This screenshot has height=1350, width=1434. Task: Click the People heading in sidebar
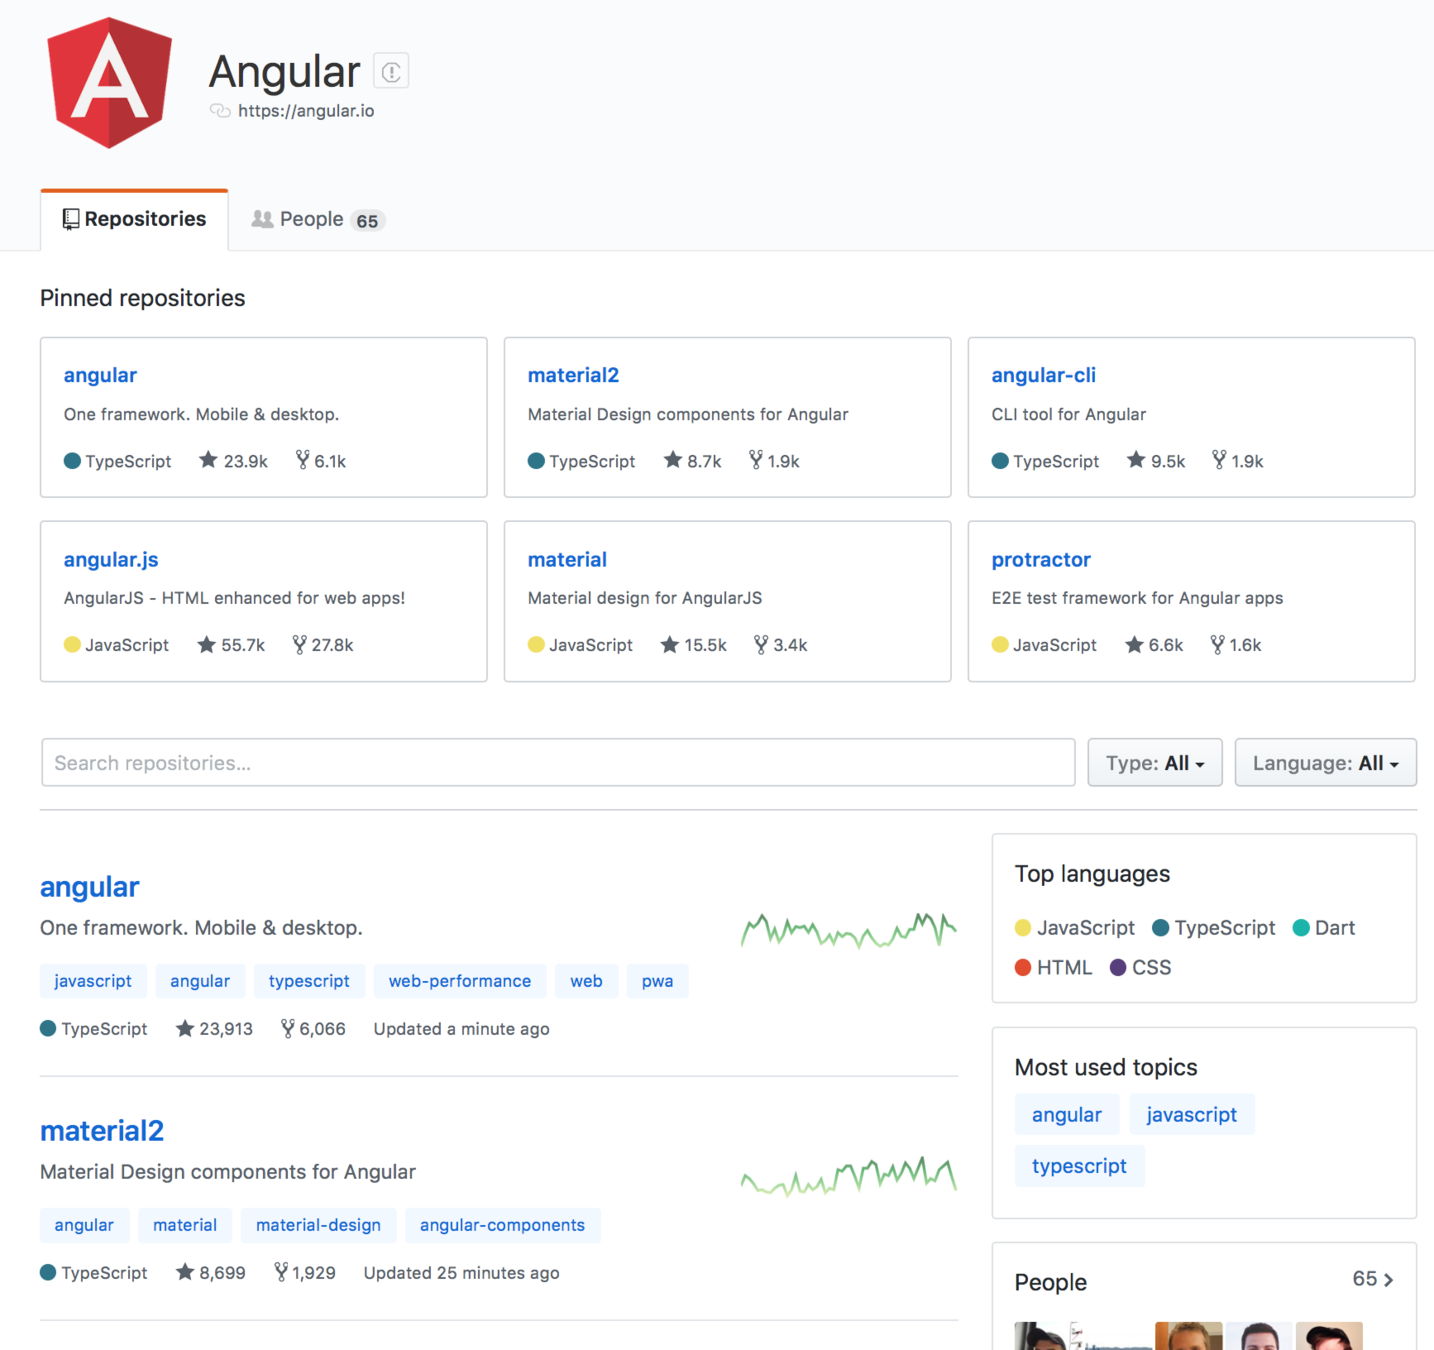click(1051, 1282)
